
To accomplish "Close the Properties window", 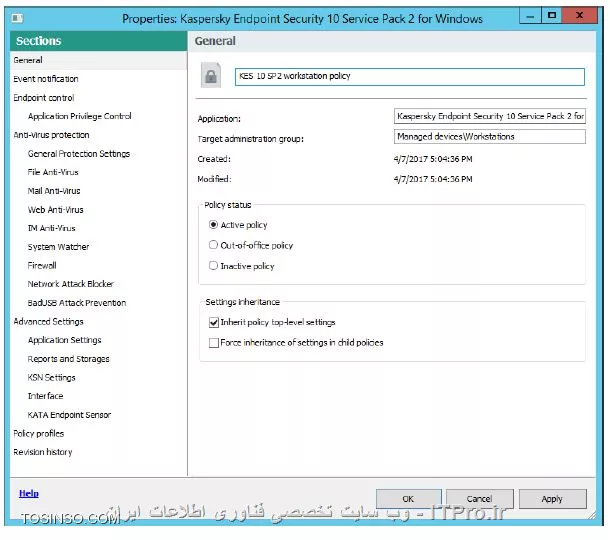I will point(580,16).
